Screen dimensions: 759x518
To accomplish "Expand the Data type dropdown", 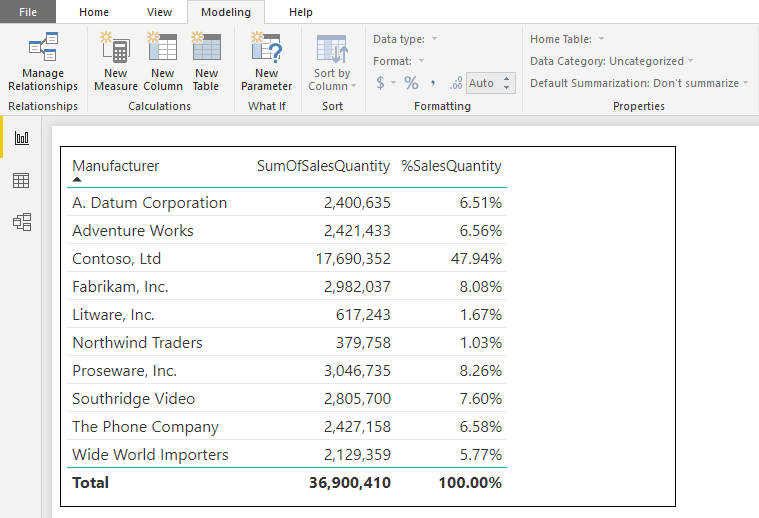I will point(434,39).
